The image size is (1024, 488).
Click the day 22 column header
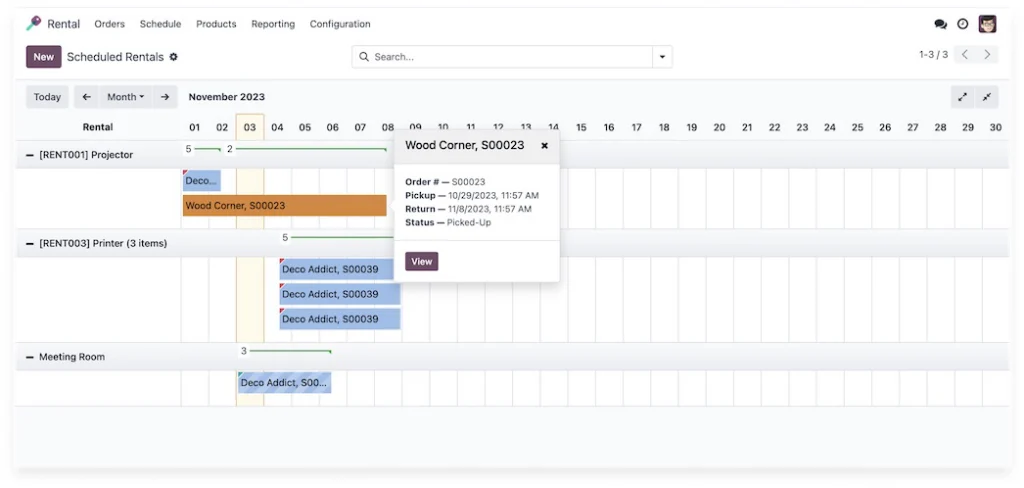coord(775,127)
